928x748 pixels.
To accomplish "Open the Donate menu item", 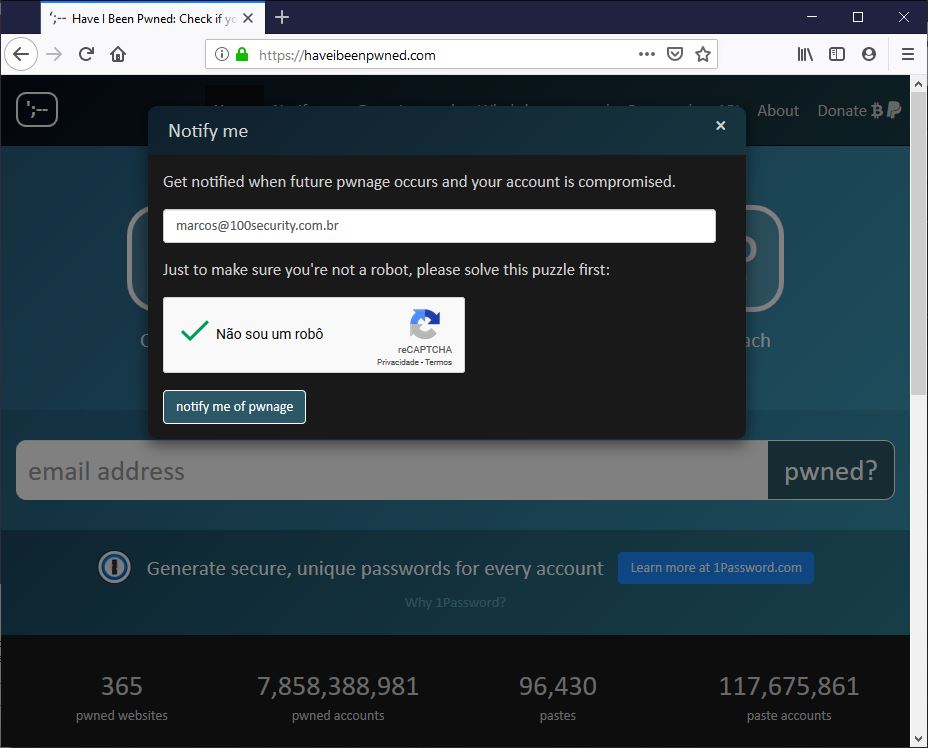I will [859, 111].
